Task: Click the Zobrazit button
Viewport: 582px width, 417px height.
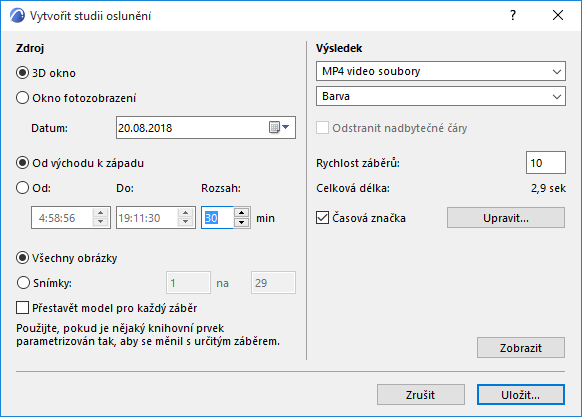Action: point(521,348)
